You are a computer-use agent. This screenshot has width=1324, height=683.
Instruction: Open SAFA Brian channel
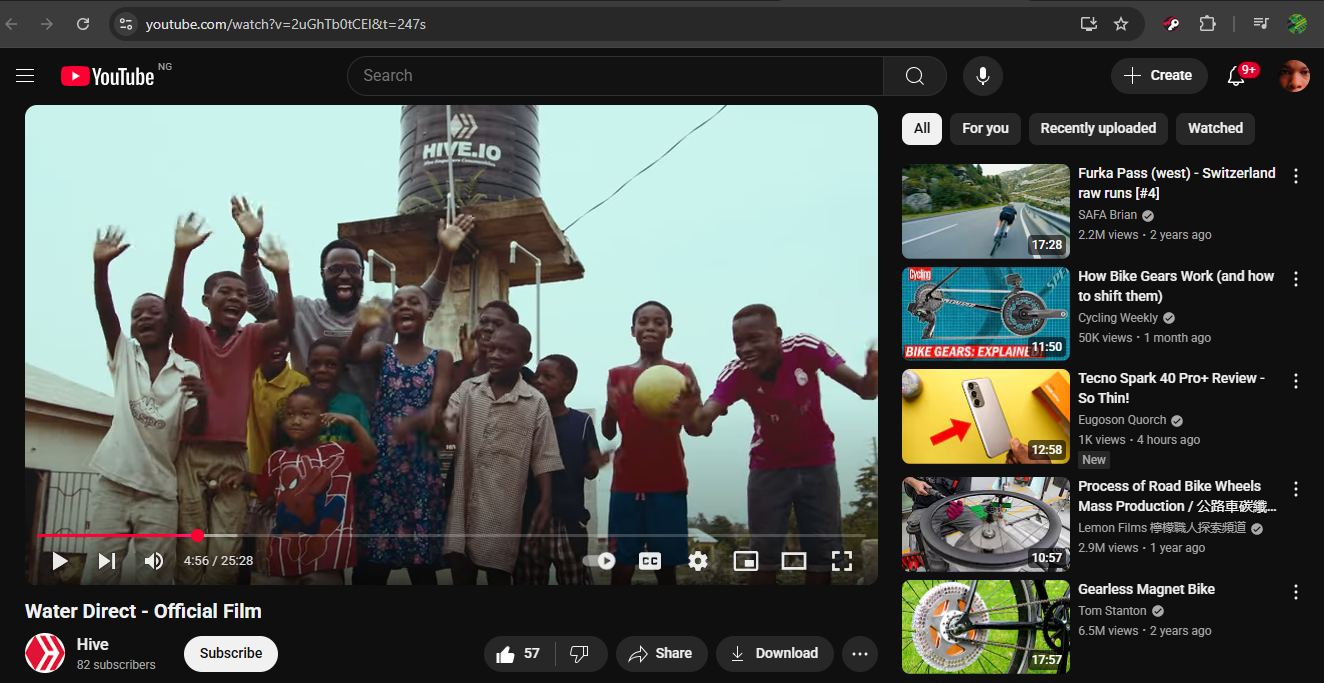1107,215
